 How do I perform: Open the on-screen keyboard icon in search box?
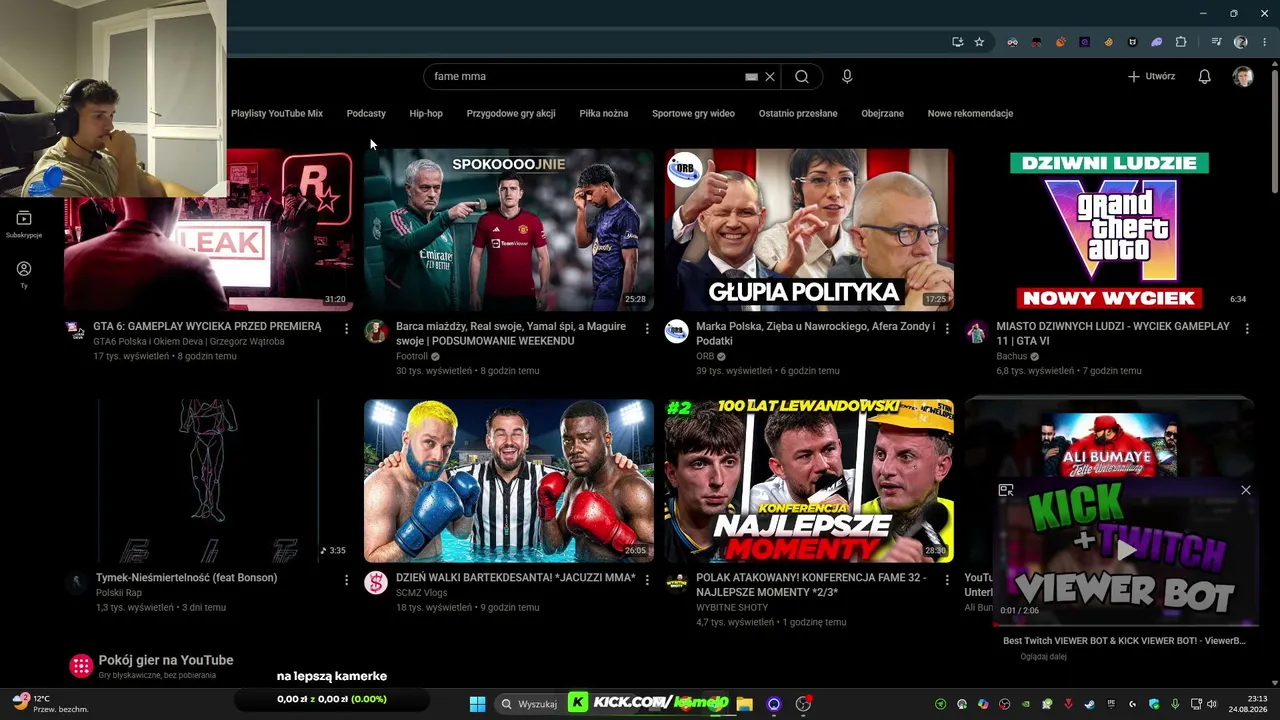[751, 76]
